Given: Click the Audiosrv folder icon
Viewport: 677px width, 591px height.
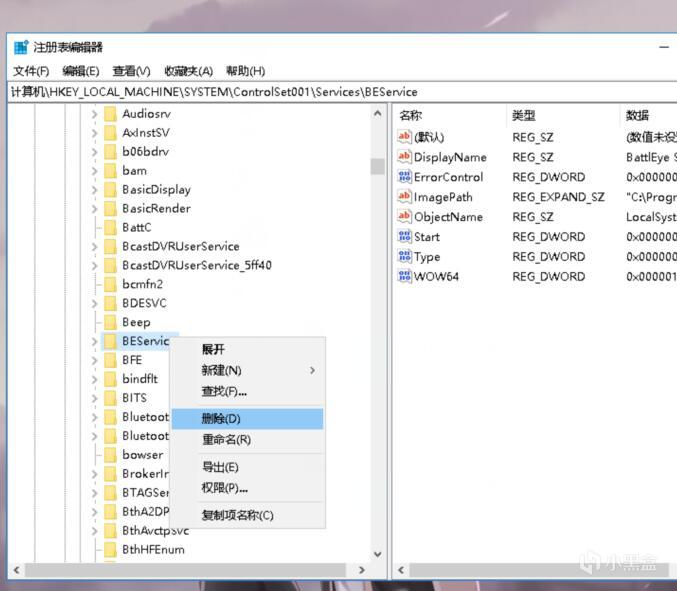Looking at the screenshot, I should point(110,114).
